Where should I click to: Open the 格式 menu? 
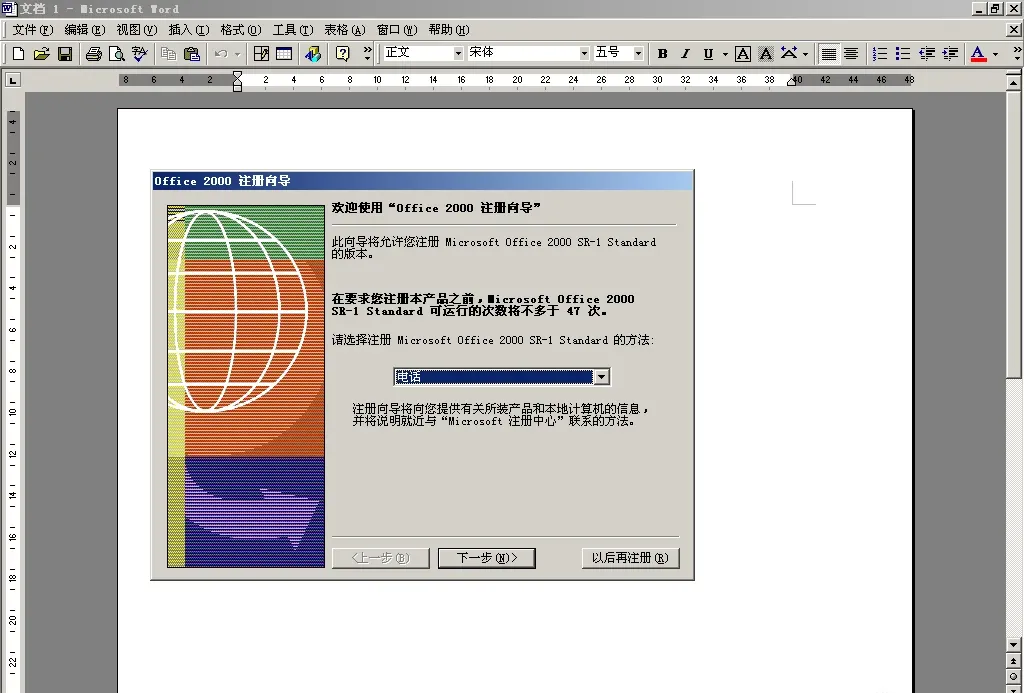tap(240, 29)
